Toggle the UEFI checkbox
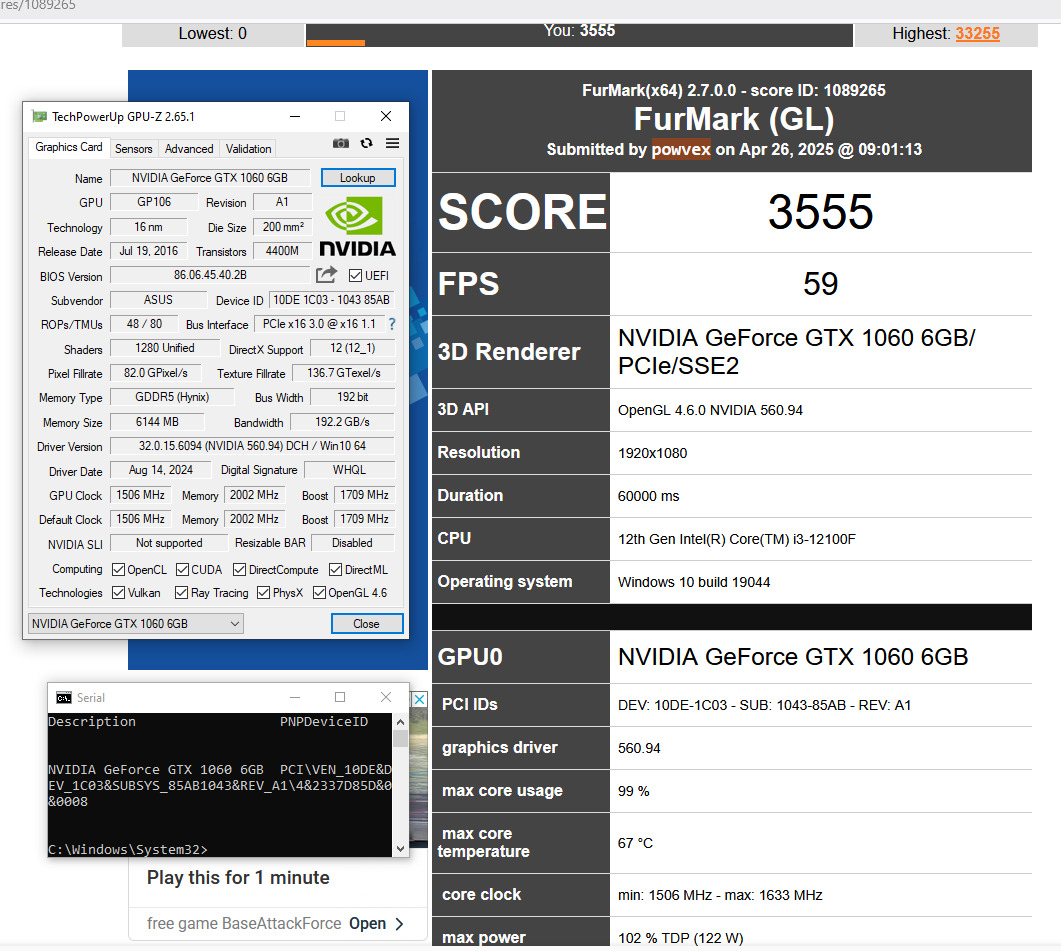Viewport: 1061px width, 951px height. click(356, 275)
